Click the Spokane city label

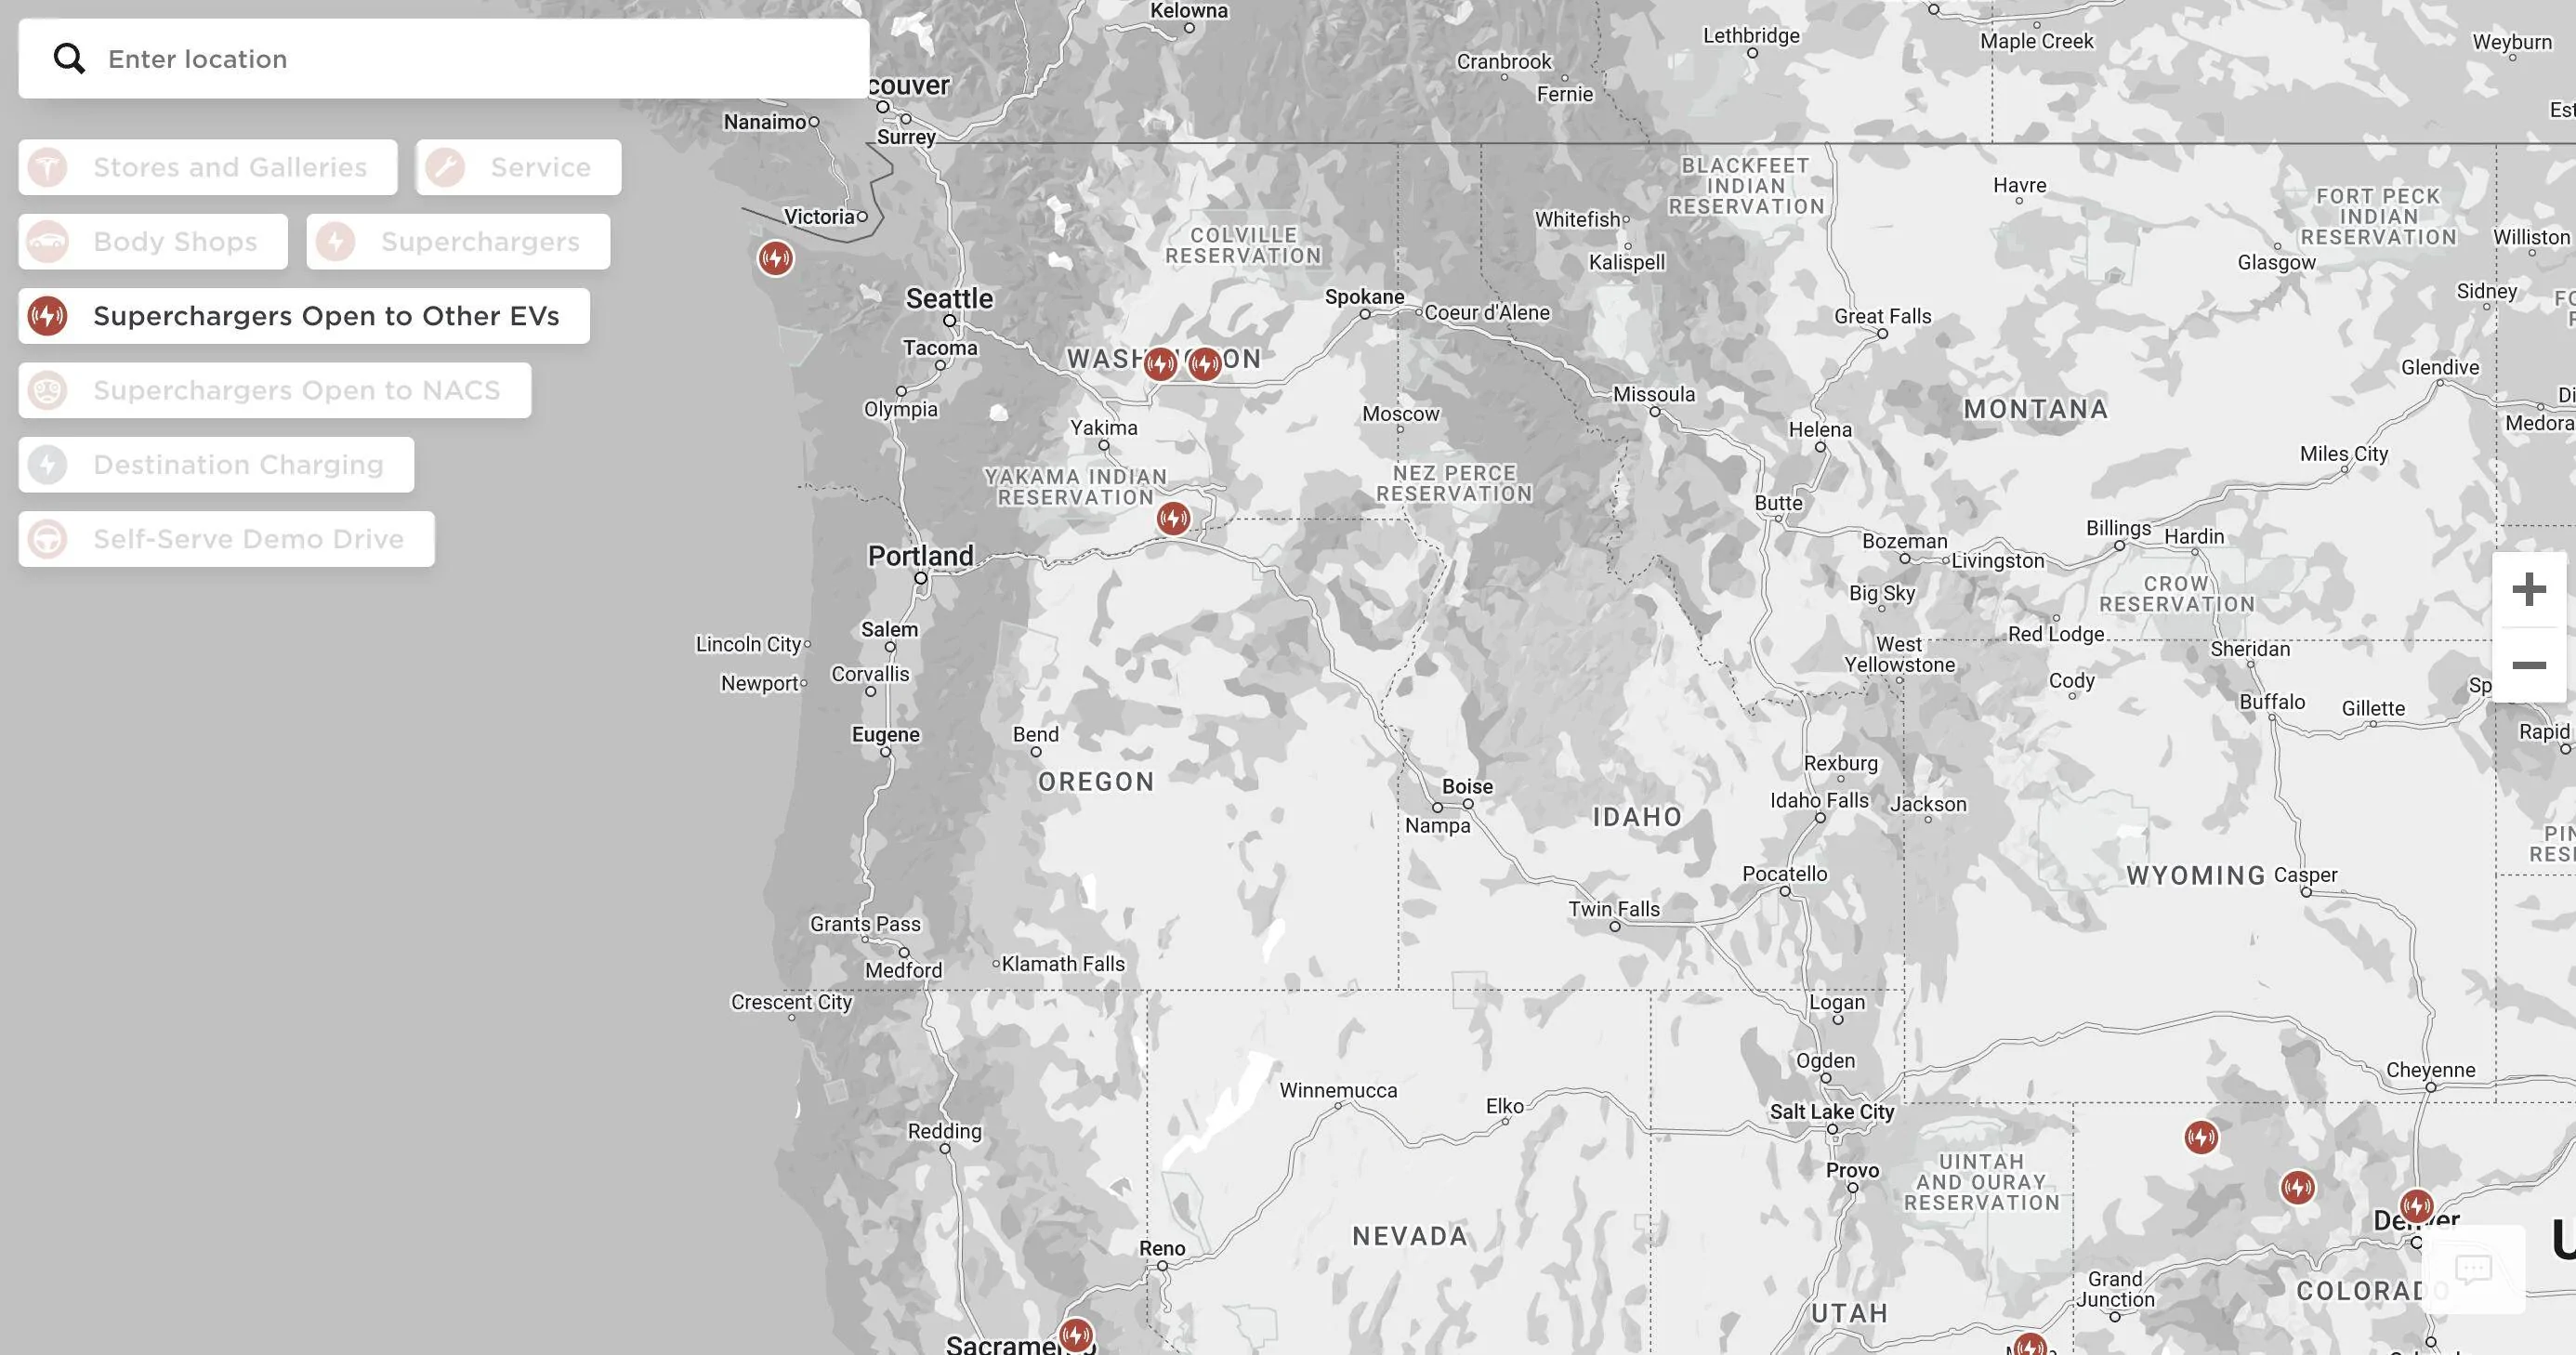(x=1364, y=297)
